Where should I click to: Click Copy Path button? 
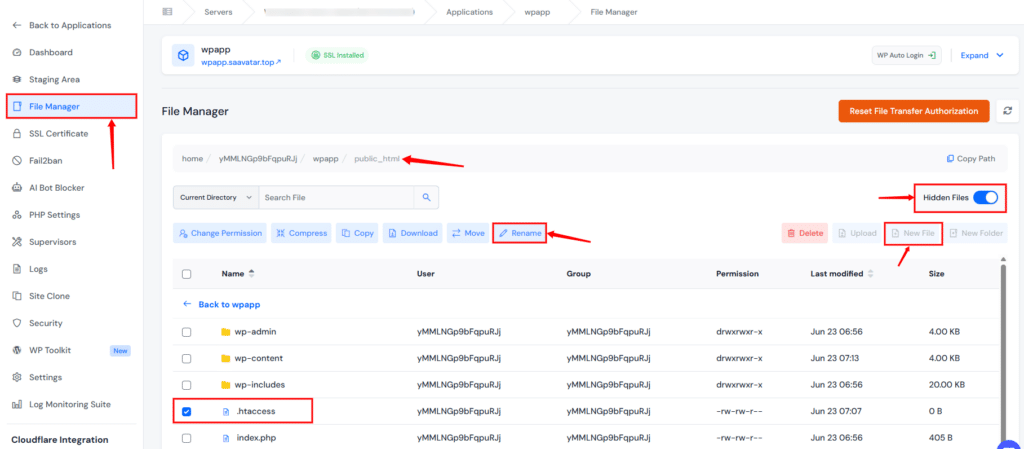970,159
